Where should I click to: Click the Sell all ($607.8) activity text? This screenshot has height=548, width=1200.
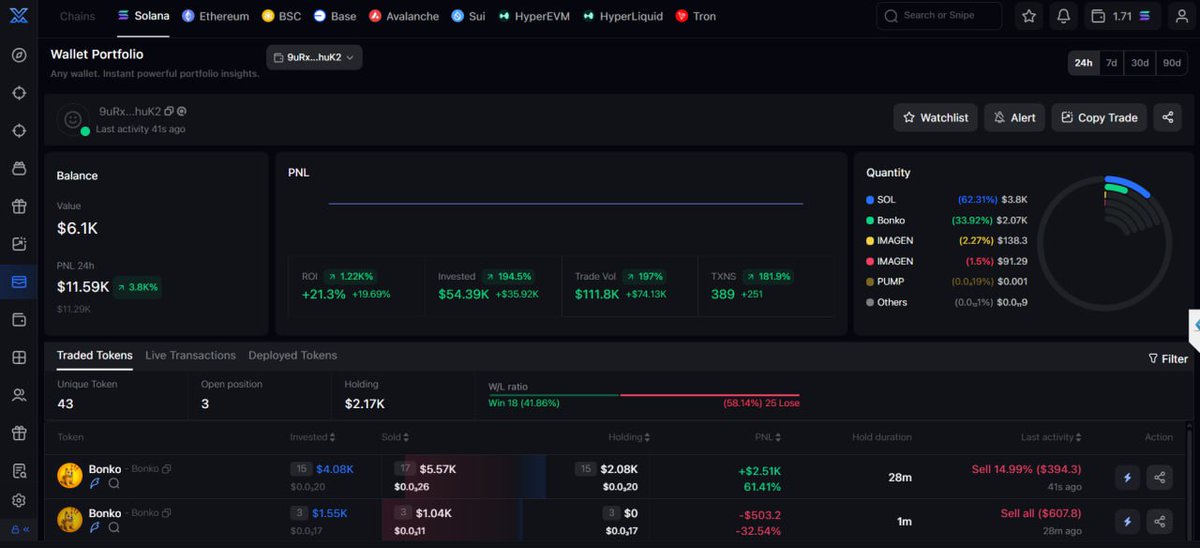(x=1041, y=513)
